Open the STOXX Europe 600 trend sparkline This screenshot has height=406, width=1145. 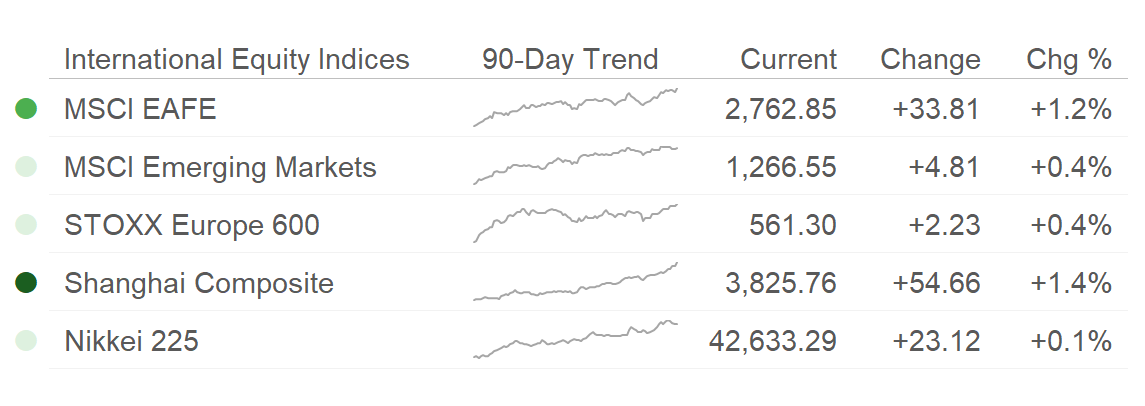tap(575, 223)
